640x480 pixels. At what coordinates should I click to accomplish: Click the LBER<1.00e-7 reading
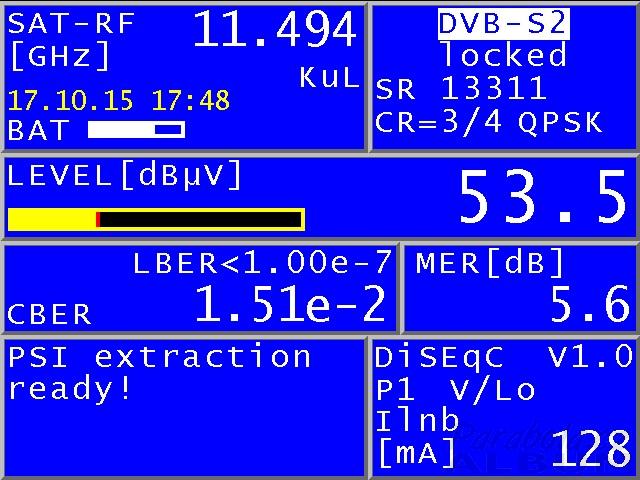point(262,263)
